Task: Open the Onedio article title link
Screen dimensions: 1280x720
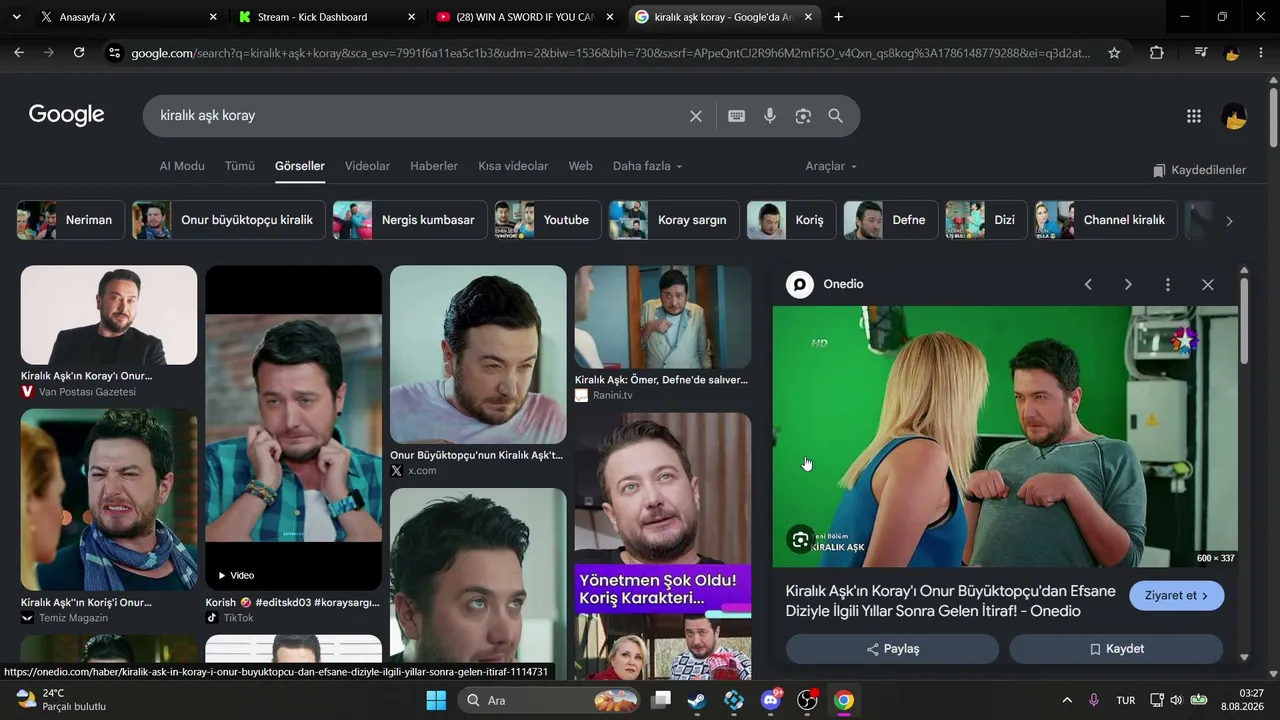Action: (x=950, y=601)
